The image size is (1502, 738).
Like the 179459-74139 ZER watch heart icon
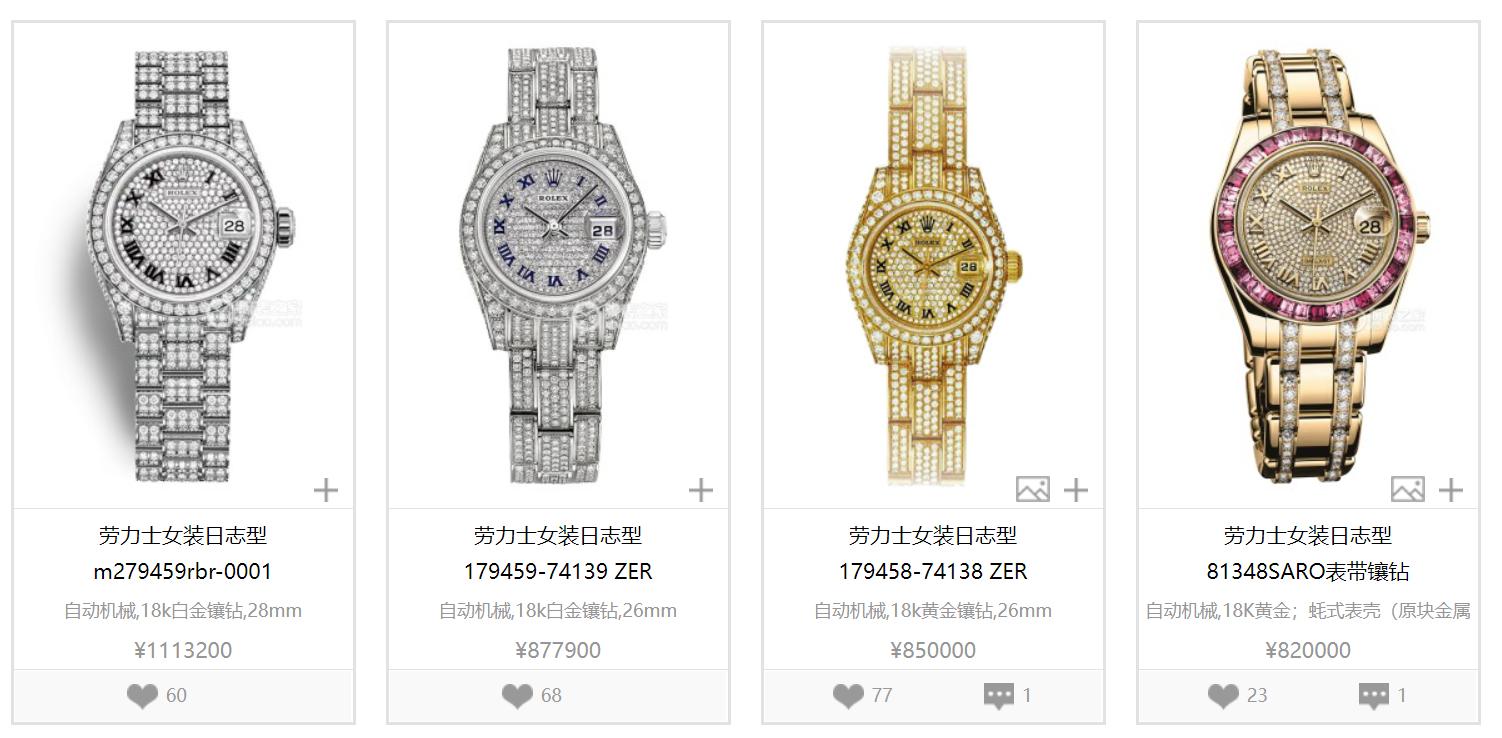(x=517, y=696)
